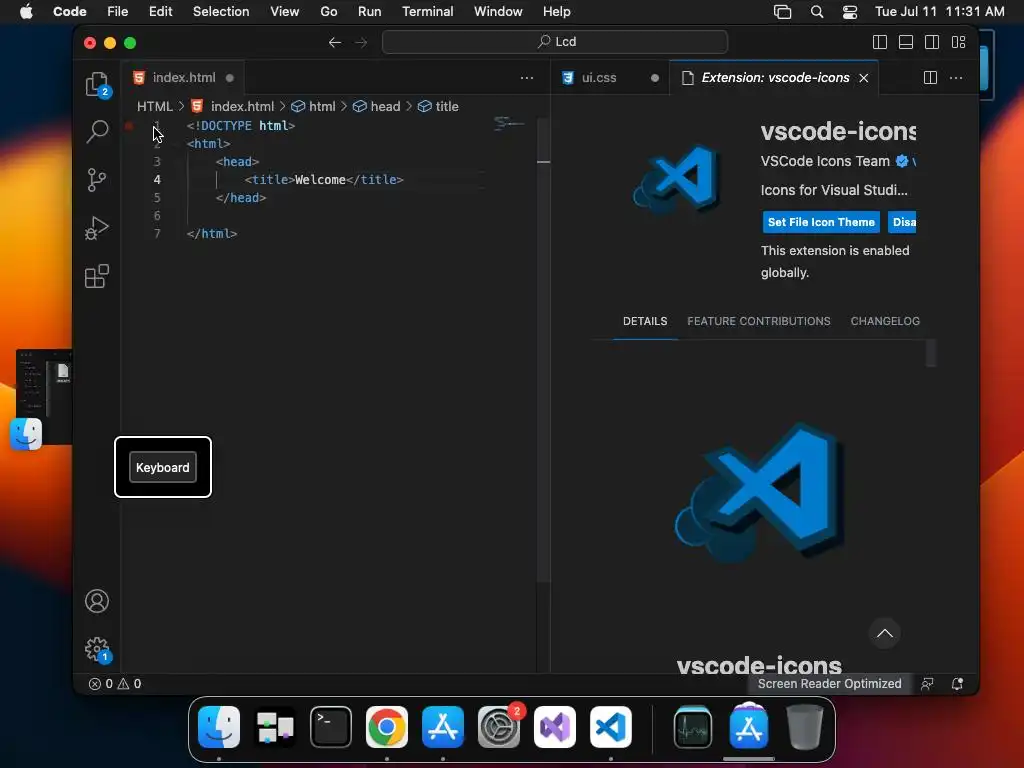Toggle the primary side bar layout icon
The height and width of the screenshot is (768, 1024).
[880, 42]
